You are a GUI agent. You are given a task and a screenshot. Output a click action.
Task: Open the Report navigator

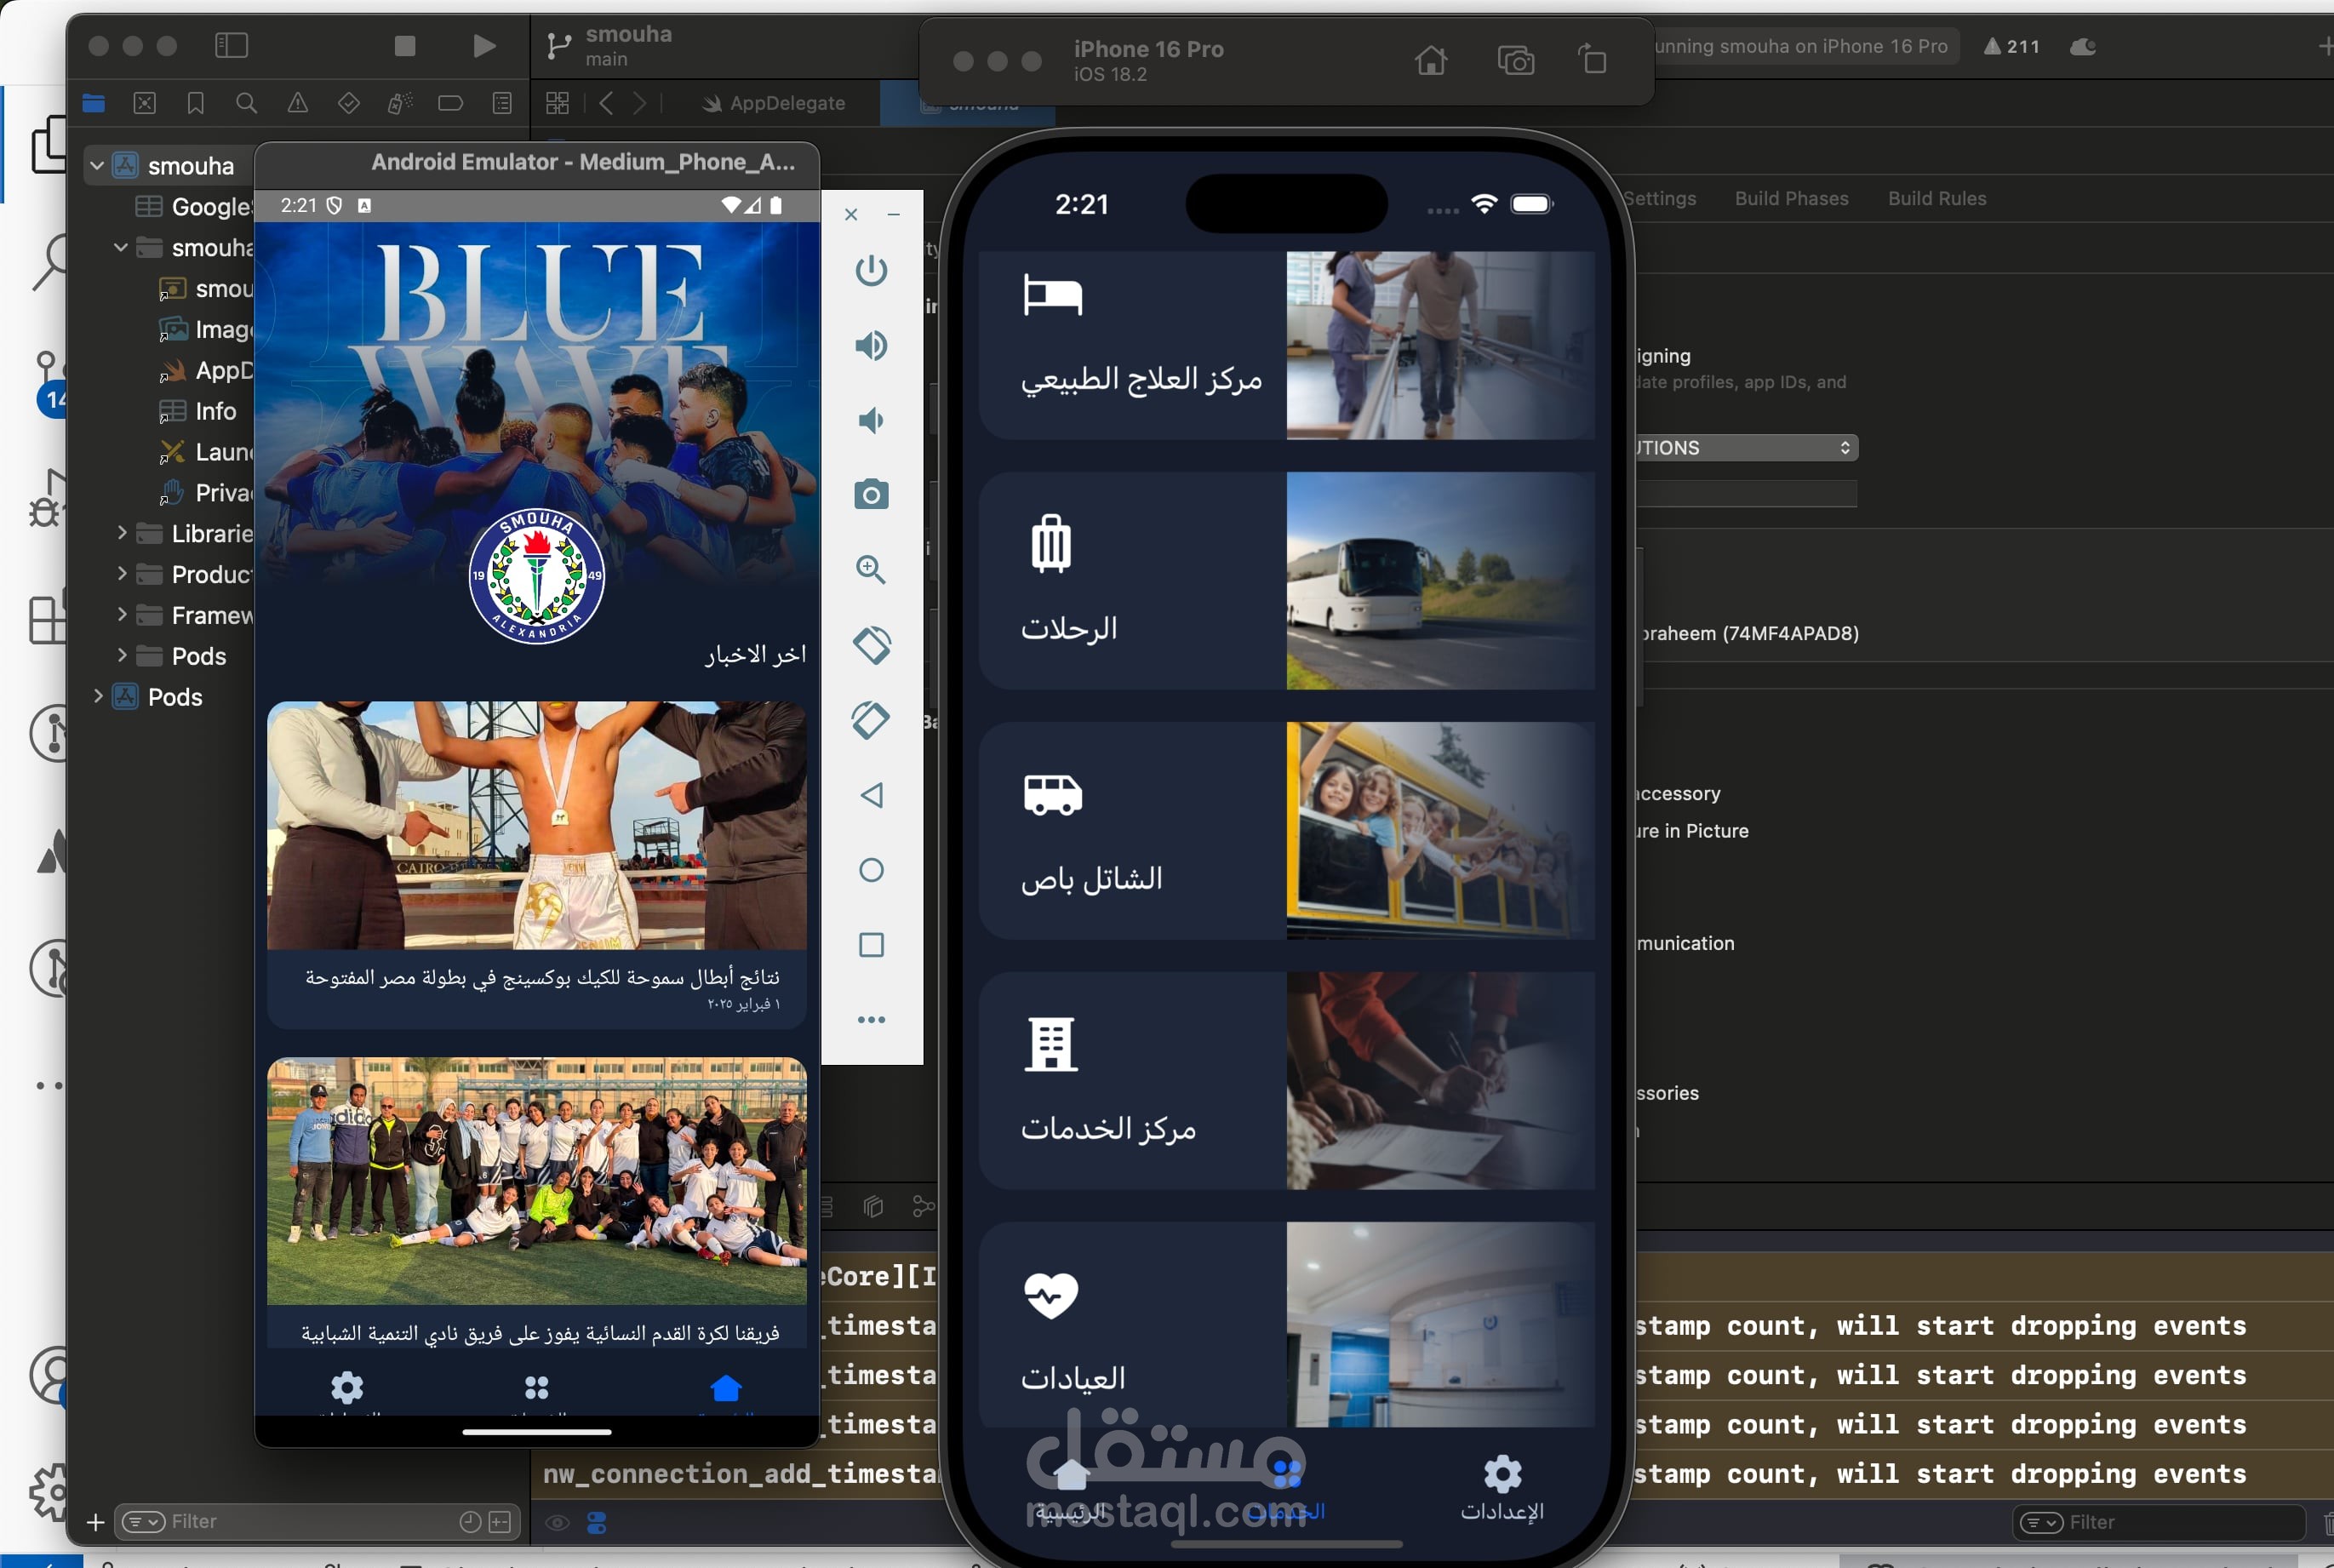point(502,103)
